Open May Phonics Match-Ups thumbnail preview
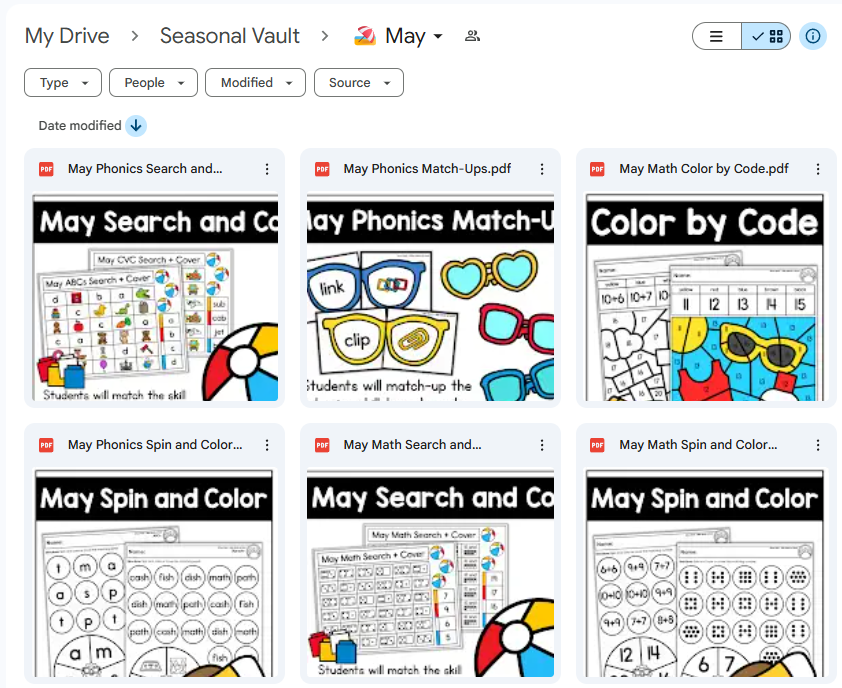This screenshot has height=688, width=842. click(430, 297)
